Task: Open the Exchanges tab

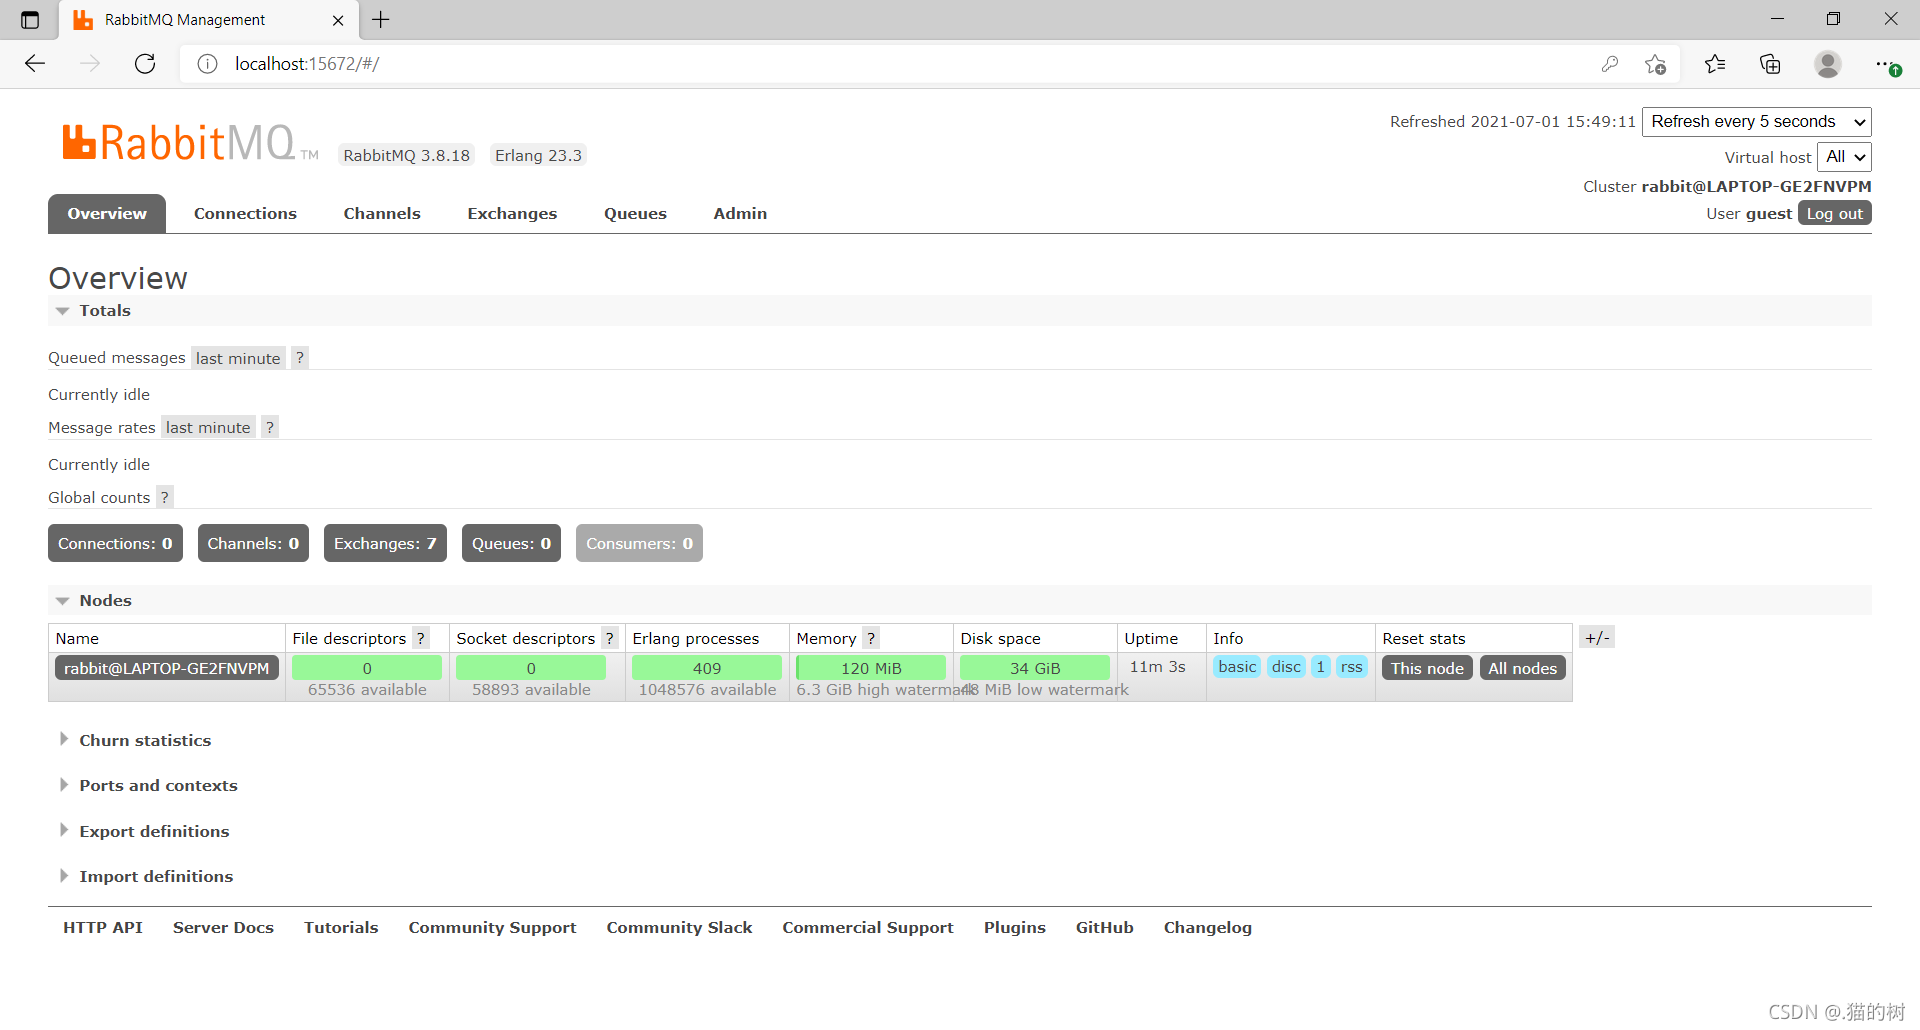Action: [512, 214]
